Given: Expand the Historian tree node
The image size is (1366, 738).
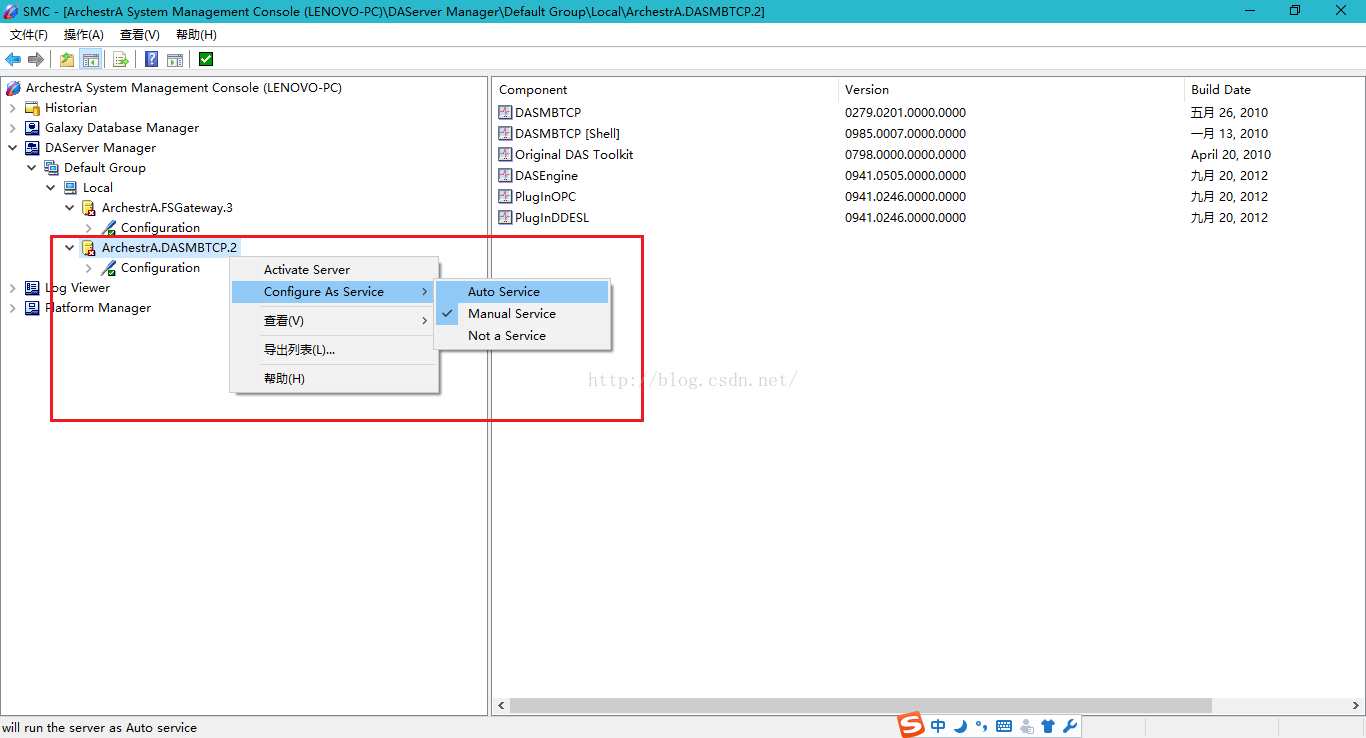Looking at the screenshot, I should pos(13,108).
